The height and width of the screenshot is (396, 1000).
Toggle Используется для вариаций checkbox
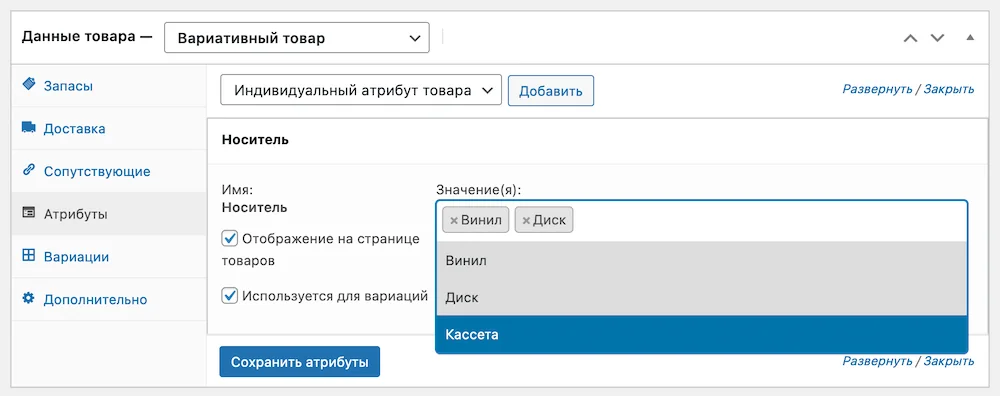click(230, 296)
